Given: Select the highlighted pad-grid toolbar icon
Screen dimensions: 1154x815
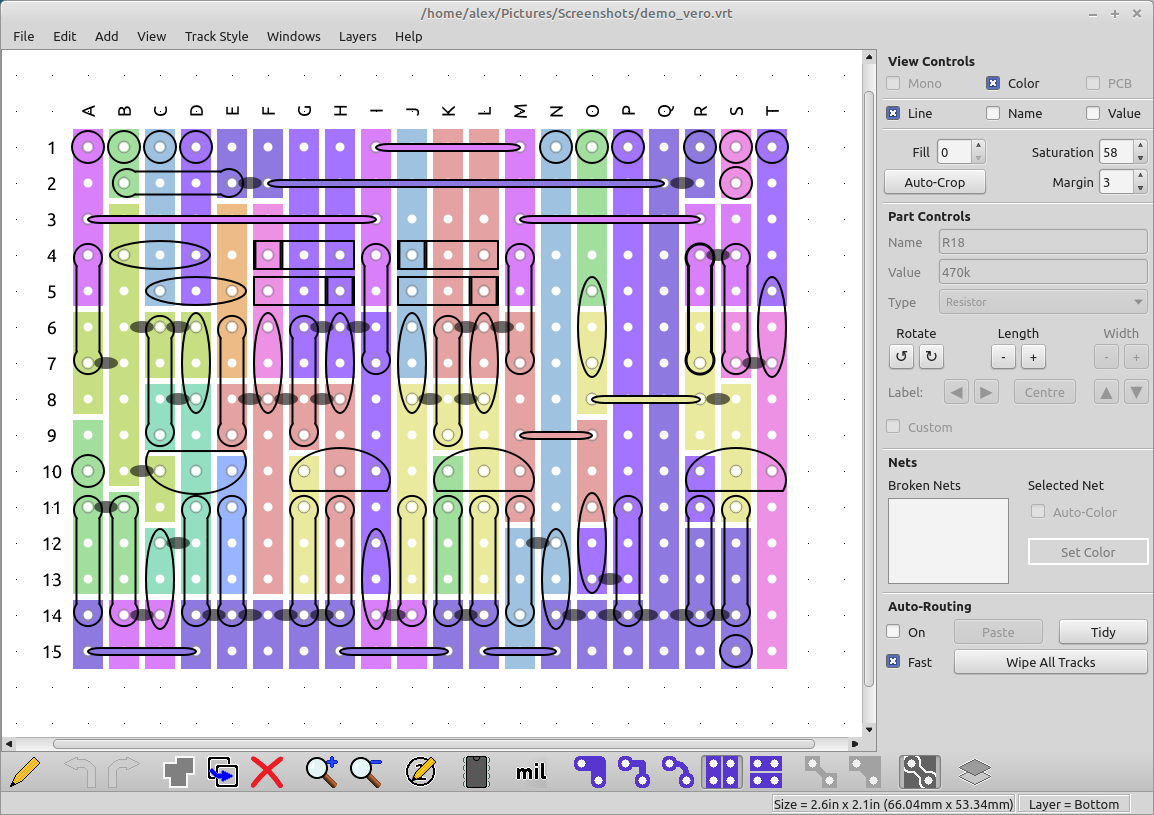Looking at the screenshot, I should click(722, 771).
